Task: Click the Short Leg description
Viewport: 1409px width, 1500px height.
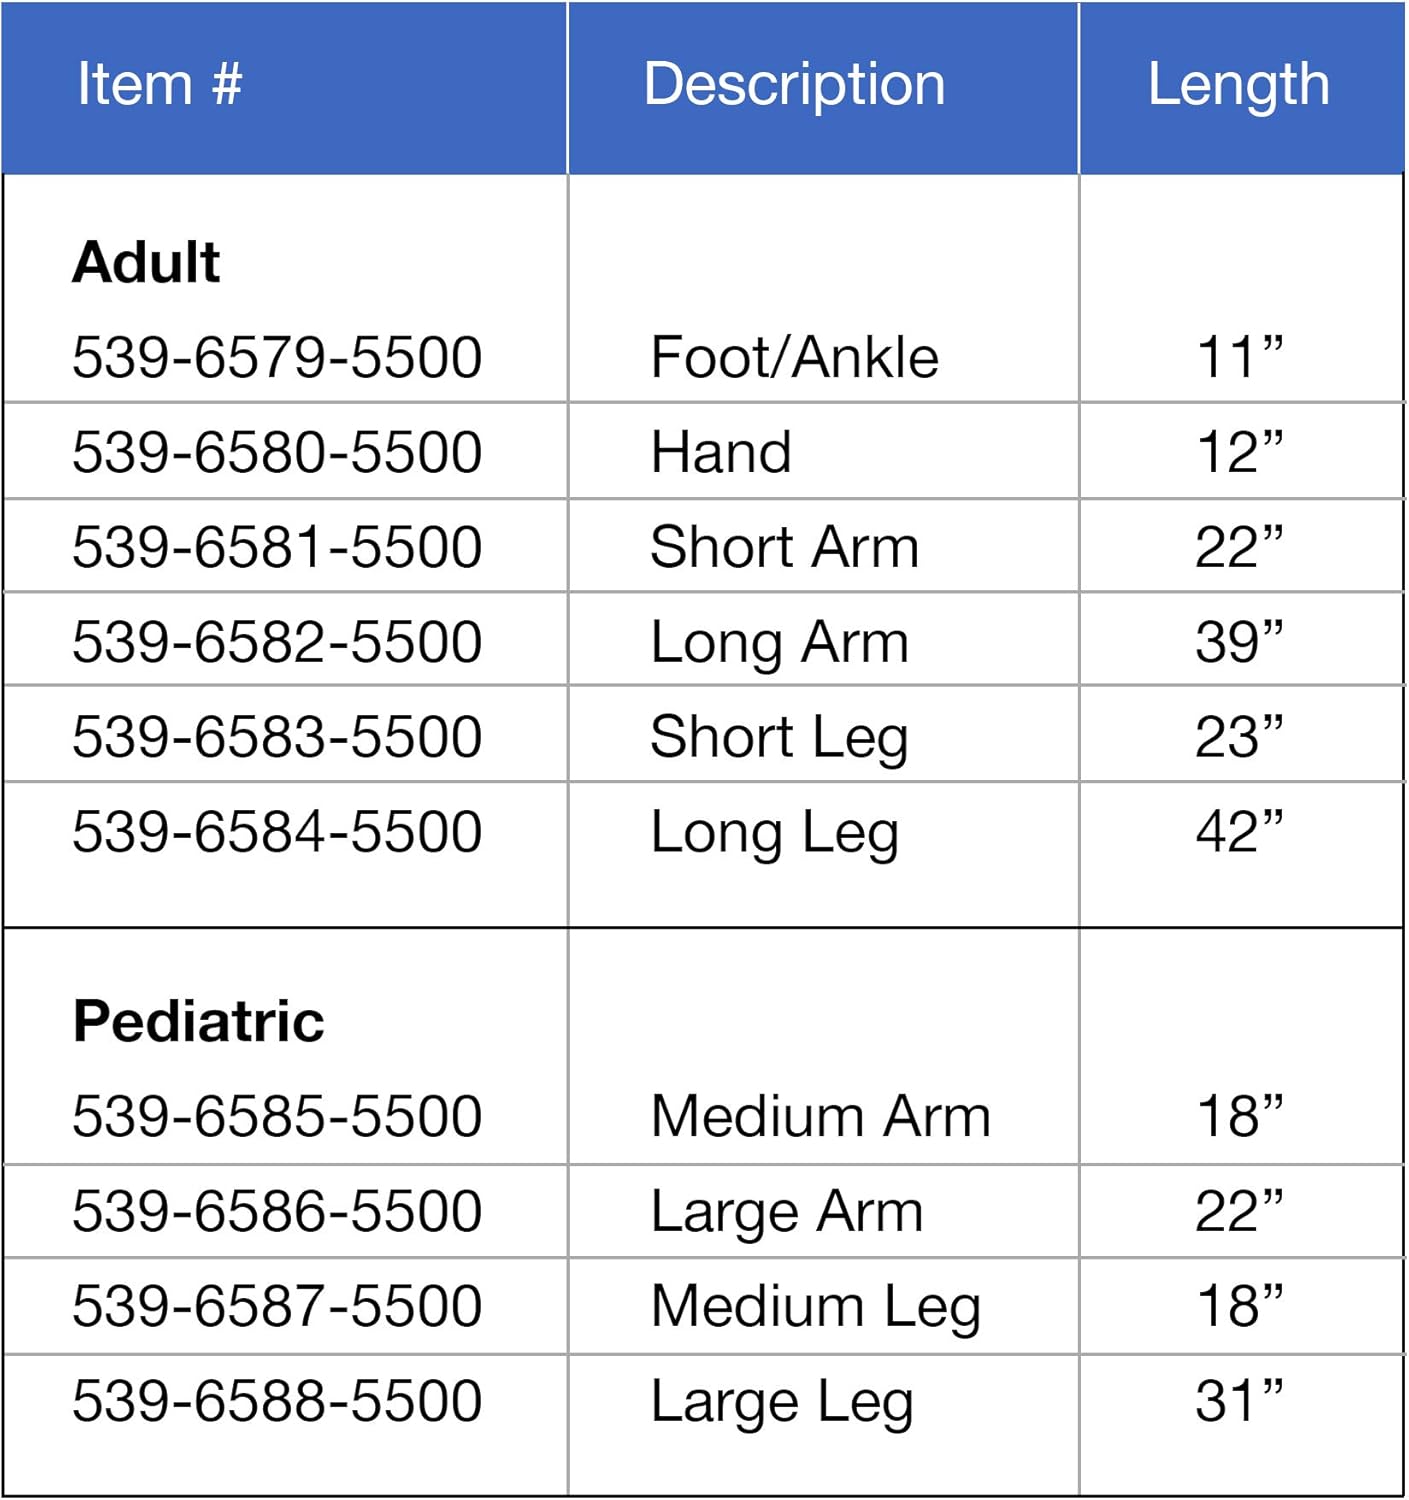Action: pos(779,738)
